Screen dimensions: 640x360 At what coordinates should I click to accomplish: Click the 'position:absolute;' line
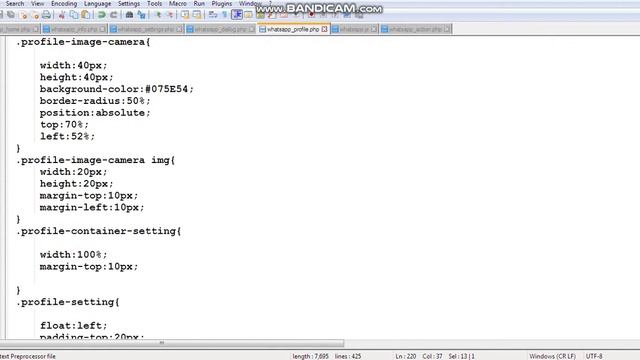pos(95,113)
